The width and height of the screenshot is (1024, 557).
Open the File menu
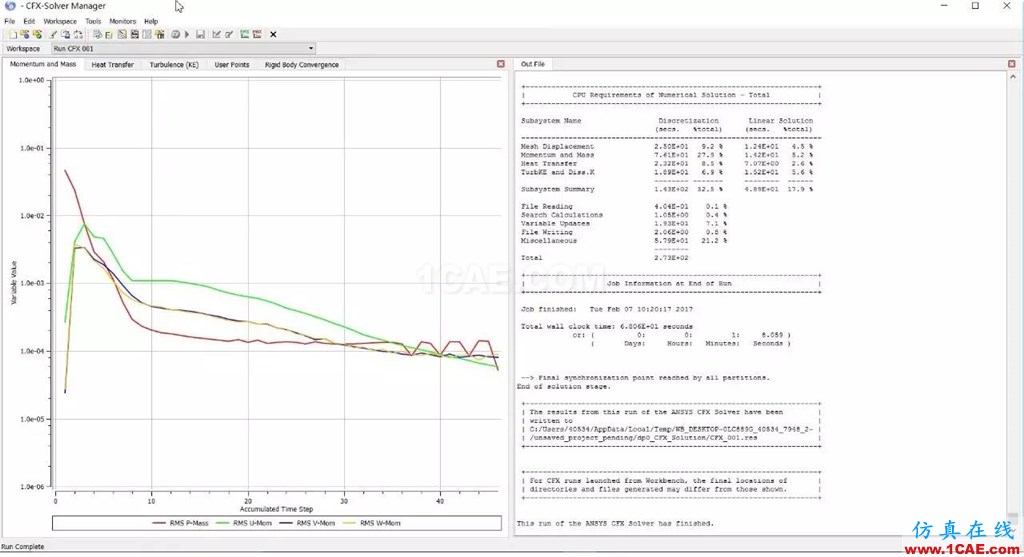[x=10, y=21]
